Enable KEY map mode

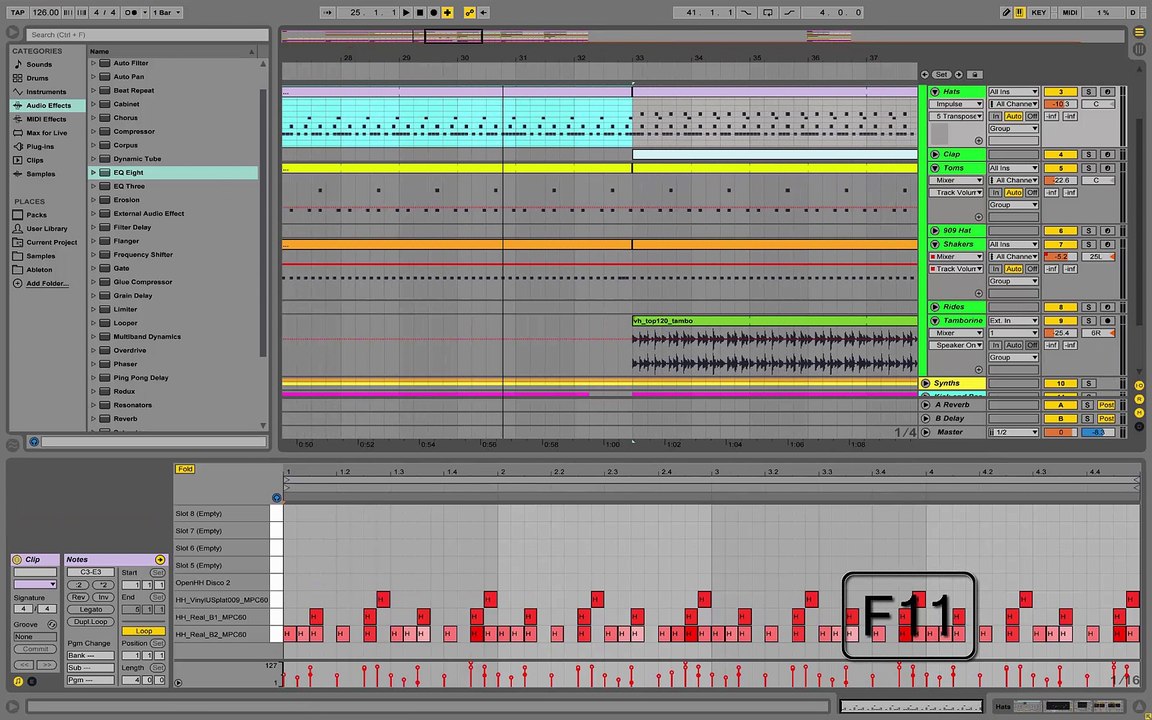pos(1039,12)
